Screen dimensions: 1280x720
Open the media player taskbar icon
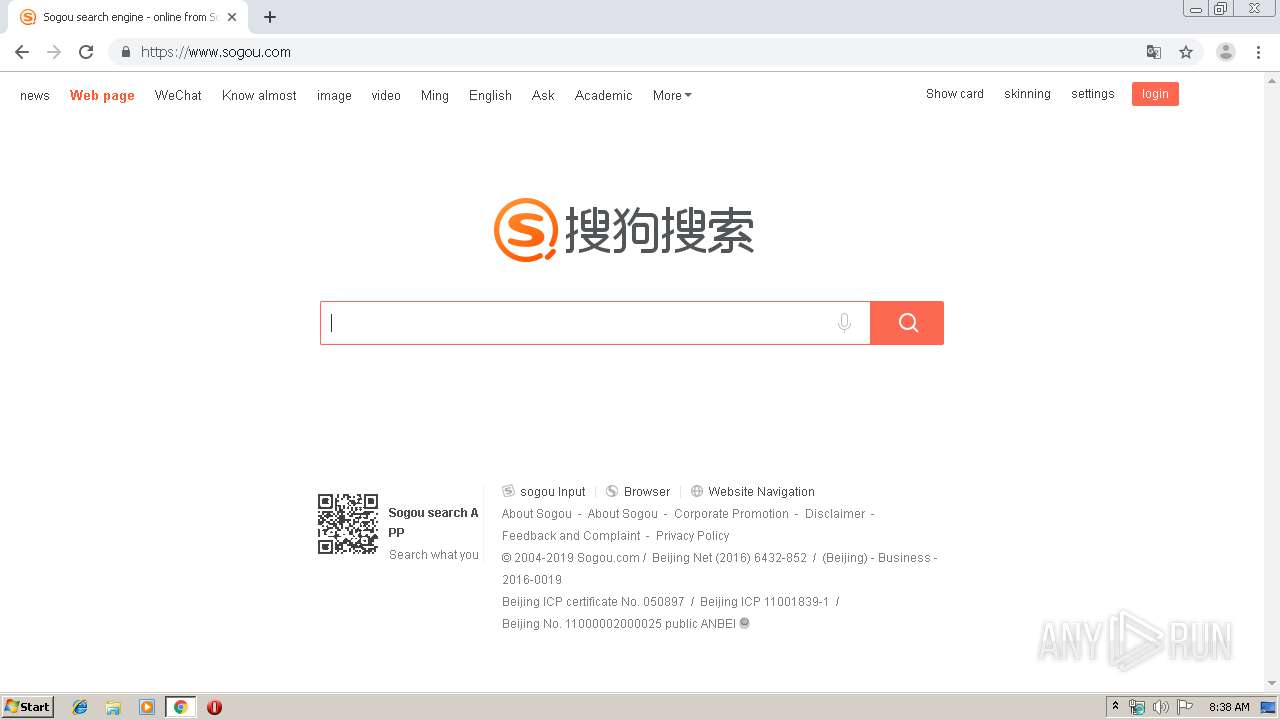click(147, 707)
